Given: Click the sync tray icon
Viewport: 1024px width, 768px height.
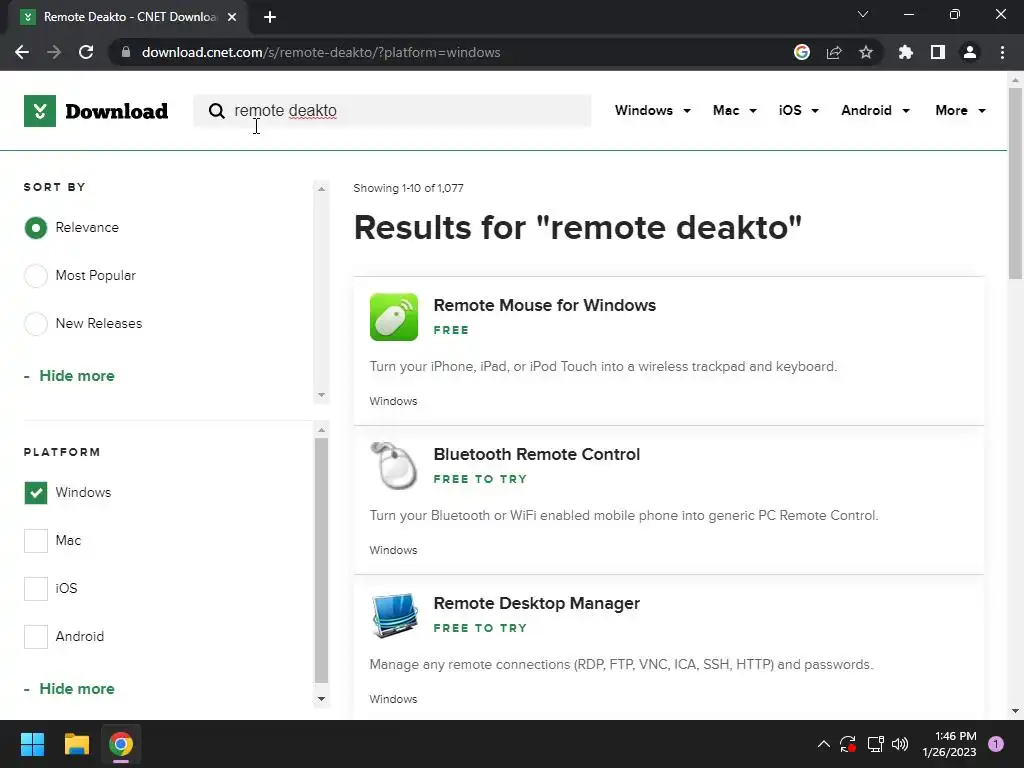Looking at the screenshot, I should pos(848,744).
